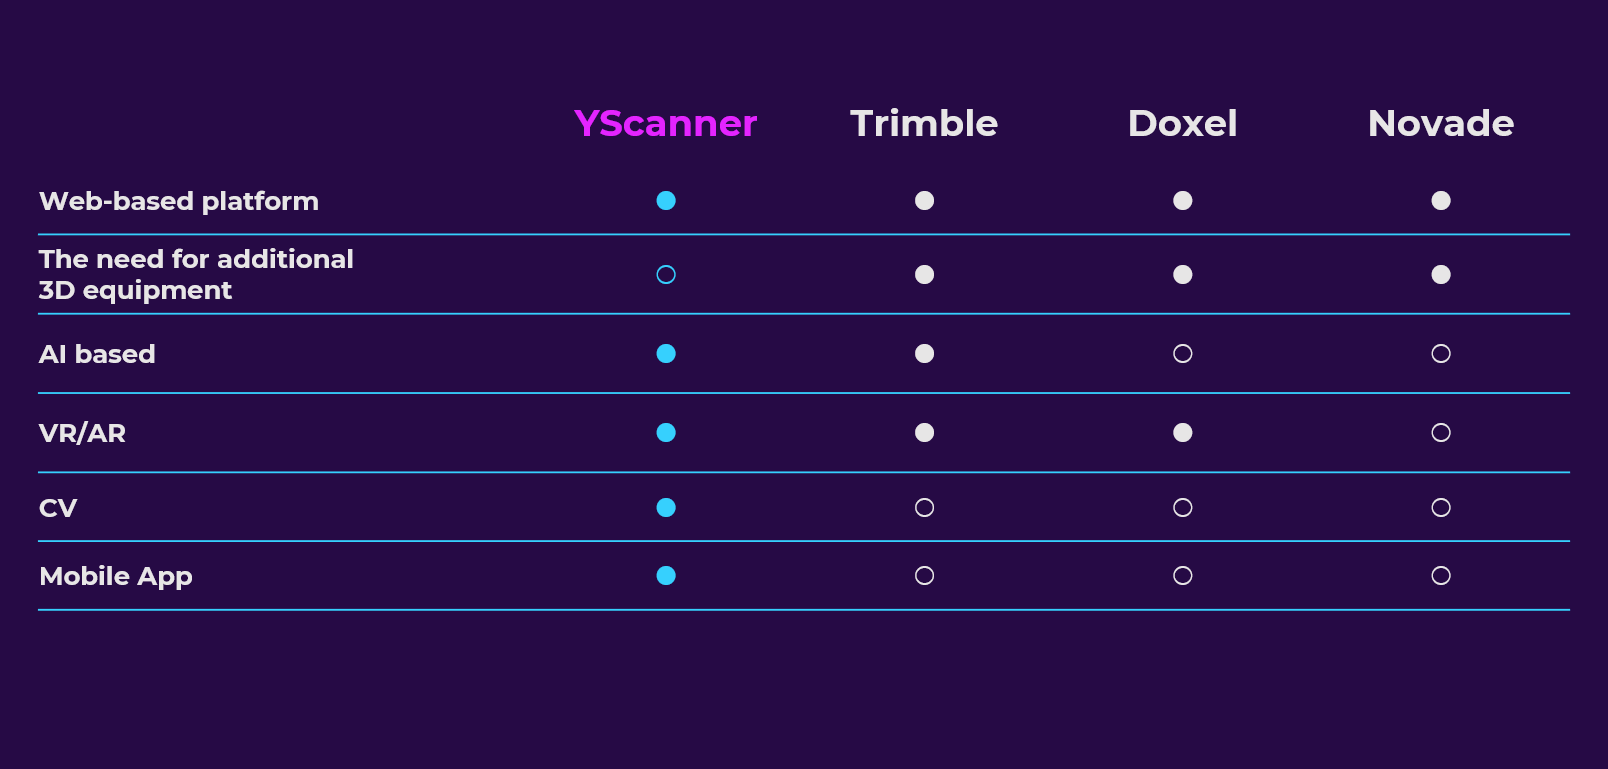Click Novade's empty VR/AR circle
Screen dimensions: 1608x769
(1440, 433)
